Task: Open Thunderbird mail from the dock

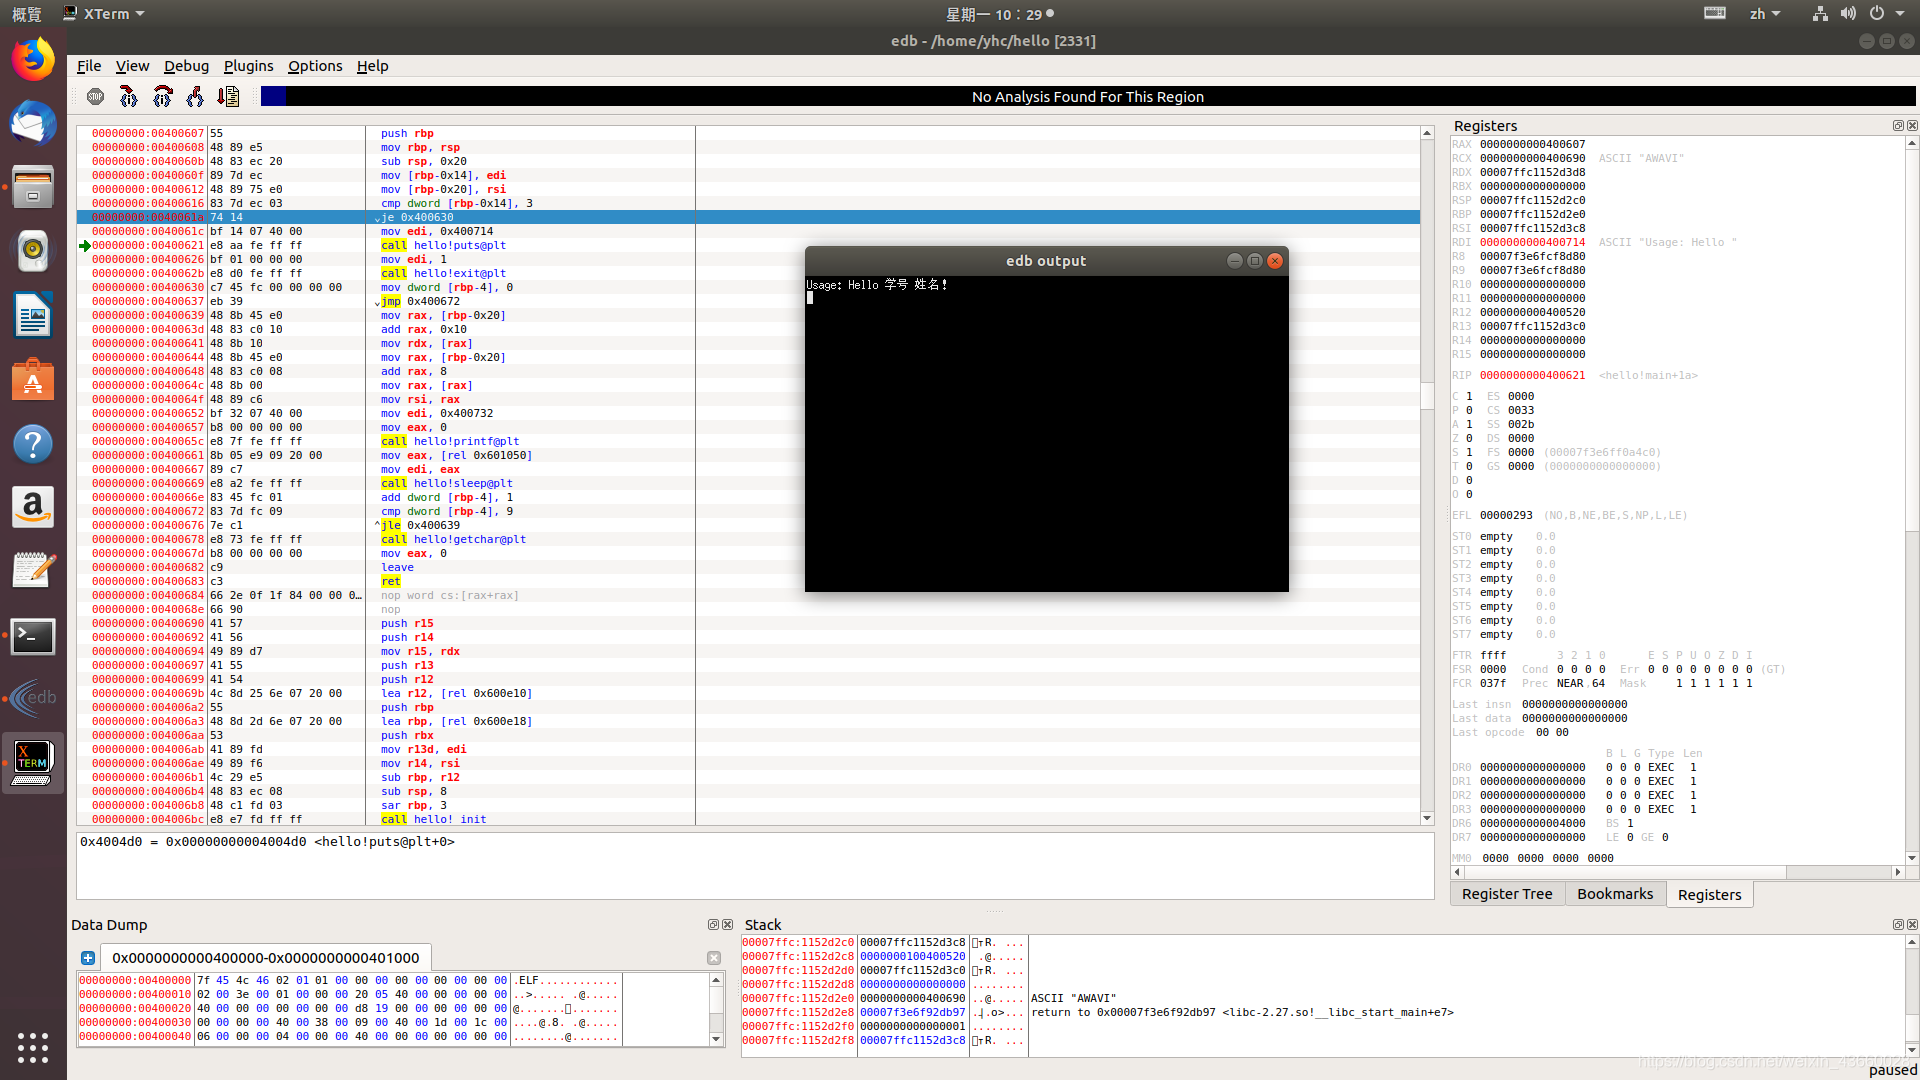Action: click(x=33, y=124)
